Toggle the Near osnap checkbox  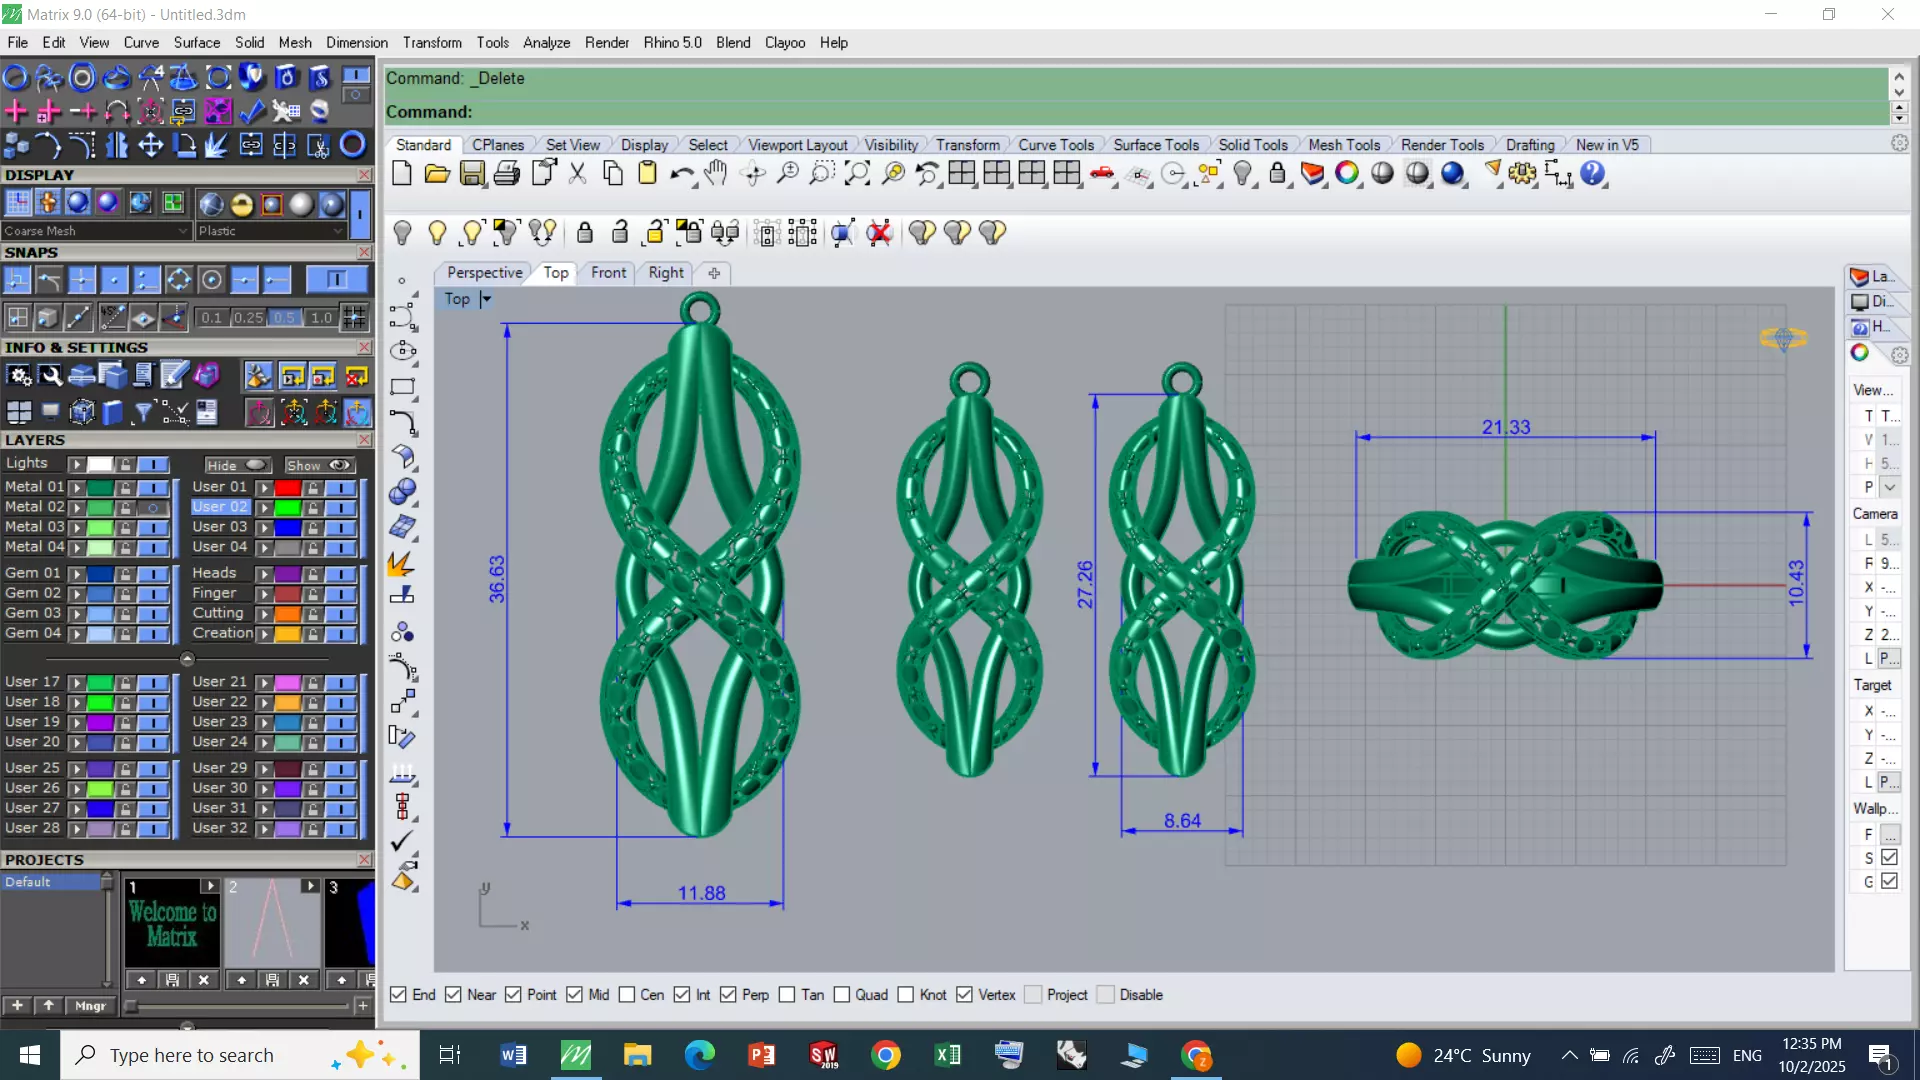coord(453,995)
